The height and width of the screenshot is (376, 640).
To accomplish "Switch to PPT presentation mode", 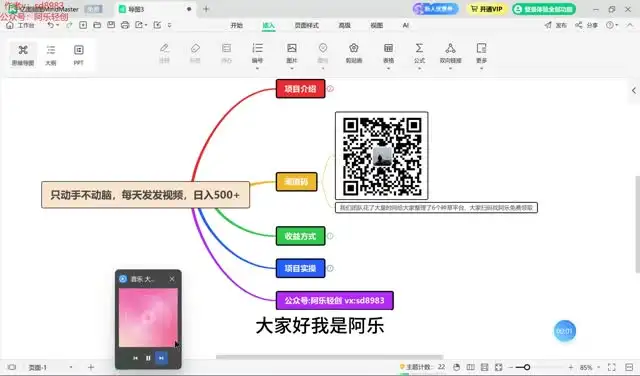I will pyautogui.click(x=78, y=54).
